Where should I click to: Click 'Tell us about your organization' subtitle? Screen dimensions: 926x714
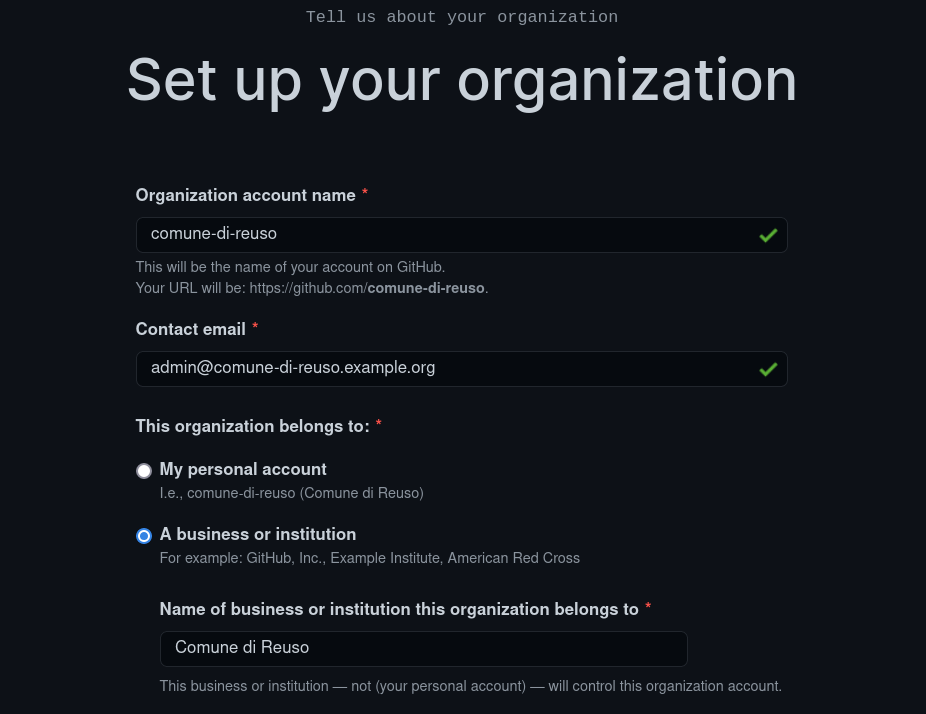click(462, 17)
